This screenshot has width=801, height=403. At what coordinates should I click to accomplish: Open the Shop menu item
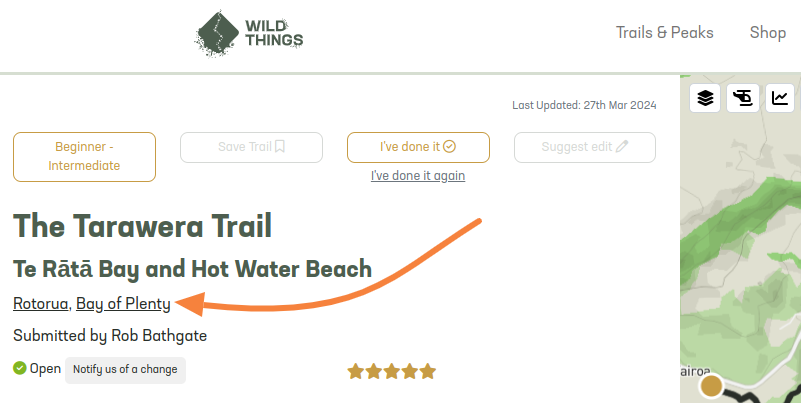[x=767, y=33]
